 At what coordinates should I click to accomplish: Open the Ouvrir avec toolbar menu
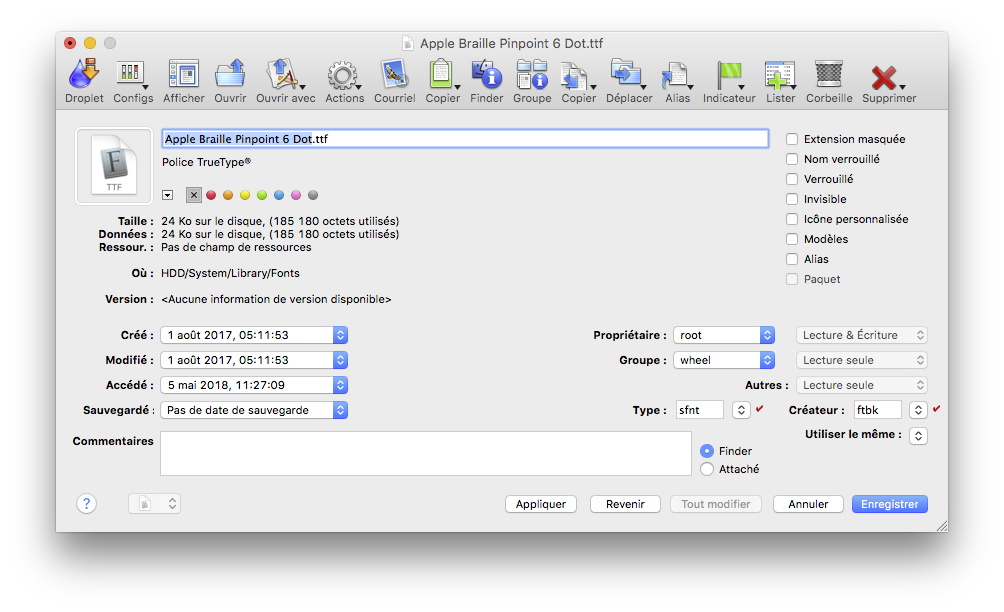tap(284, 74)
